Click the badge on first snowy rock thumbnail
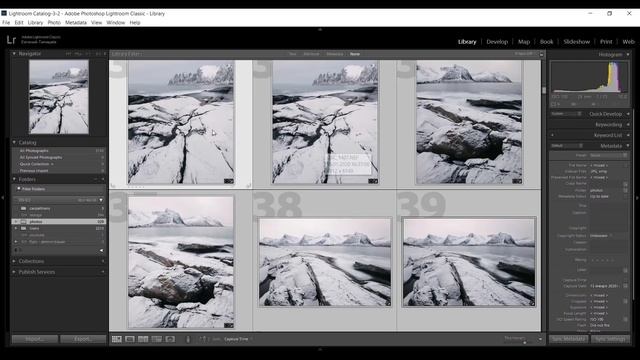The image size is (640, 360). [x=229, y=181]
